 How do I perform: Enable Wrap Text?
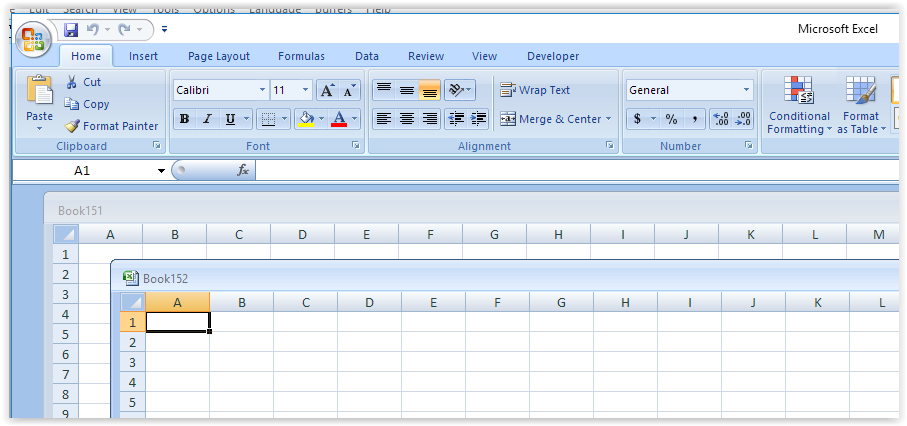pos(535,90)
